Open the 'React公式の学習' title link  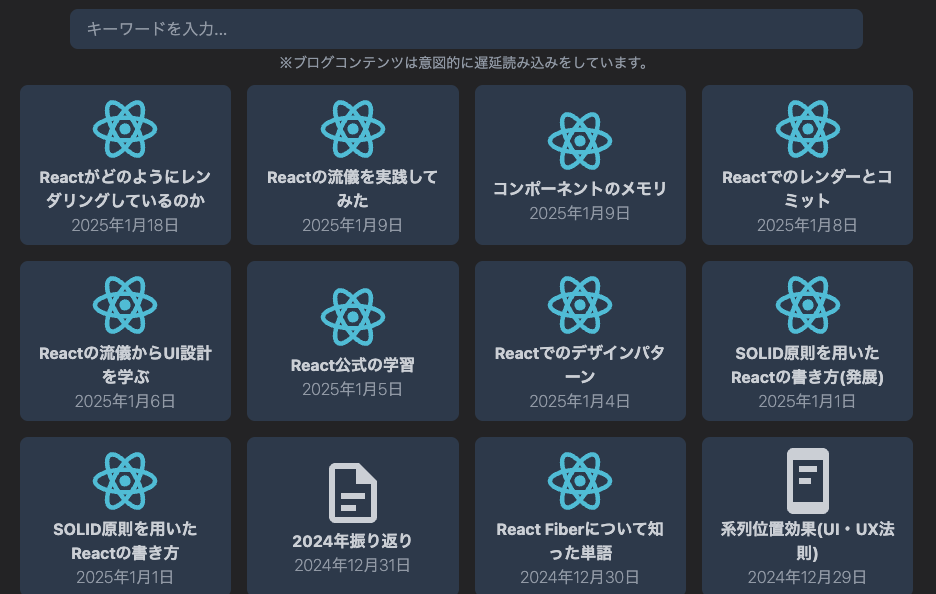pos(352,365)
